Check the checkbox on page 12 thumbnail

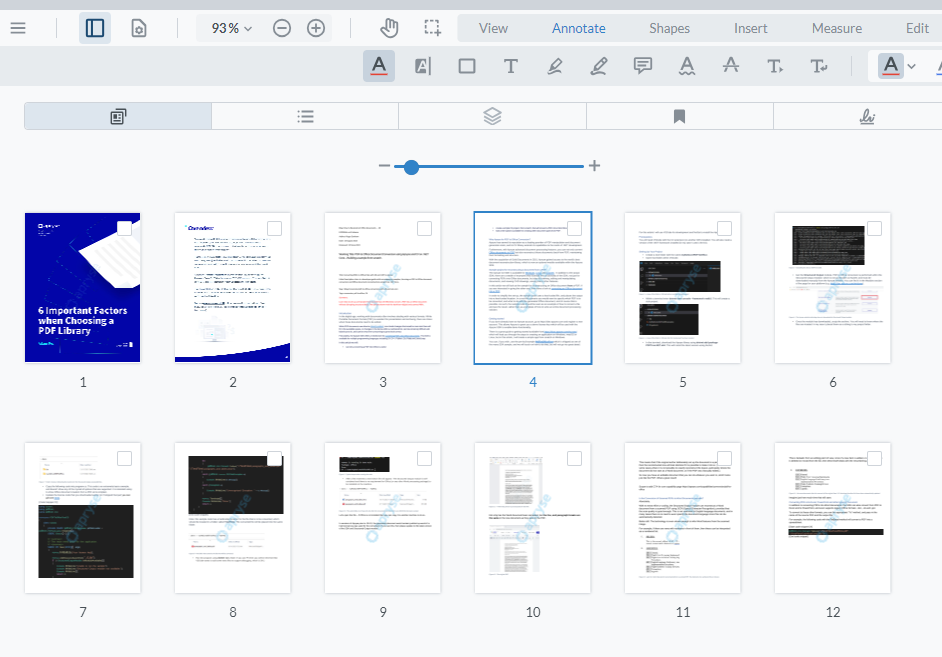874,457
